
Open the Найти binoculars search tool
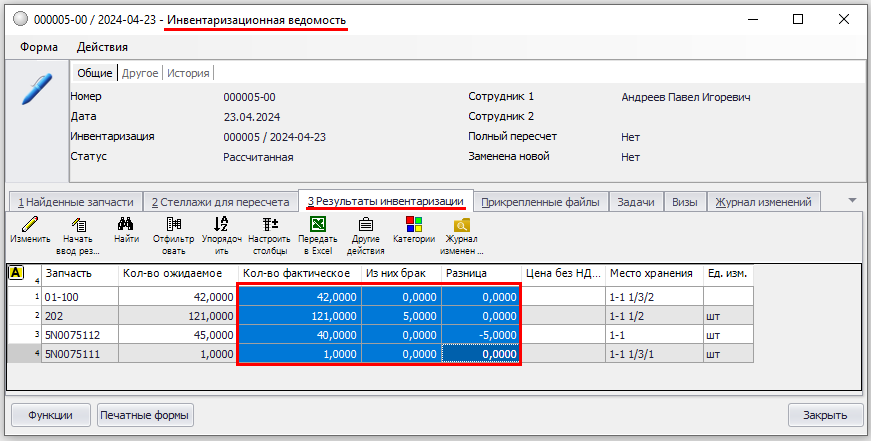click(126, 225)
